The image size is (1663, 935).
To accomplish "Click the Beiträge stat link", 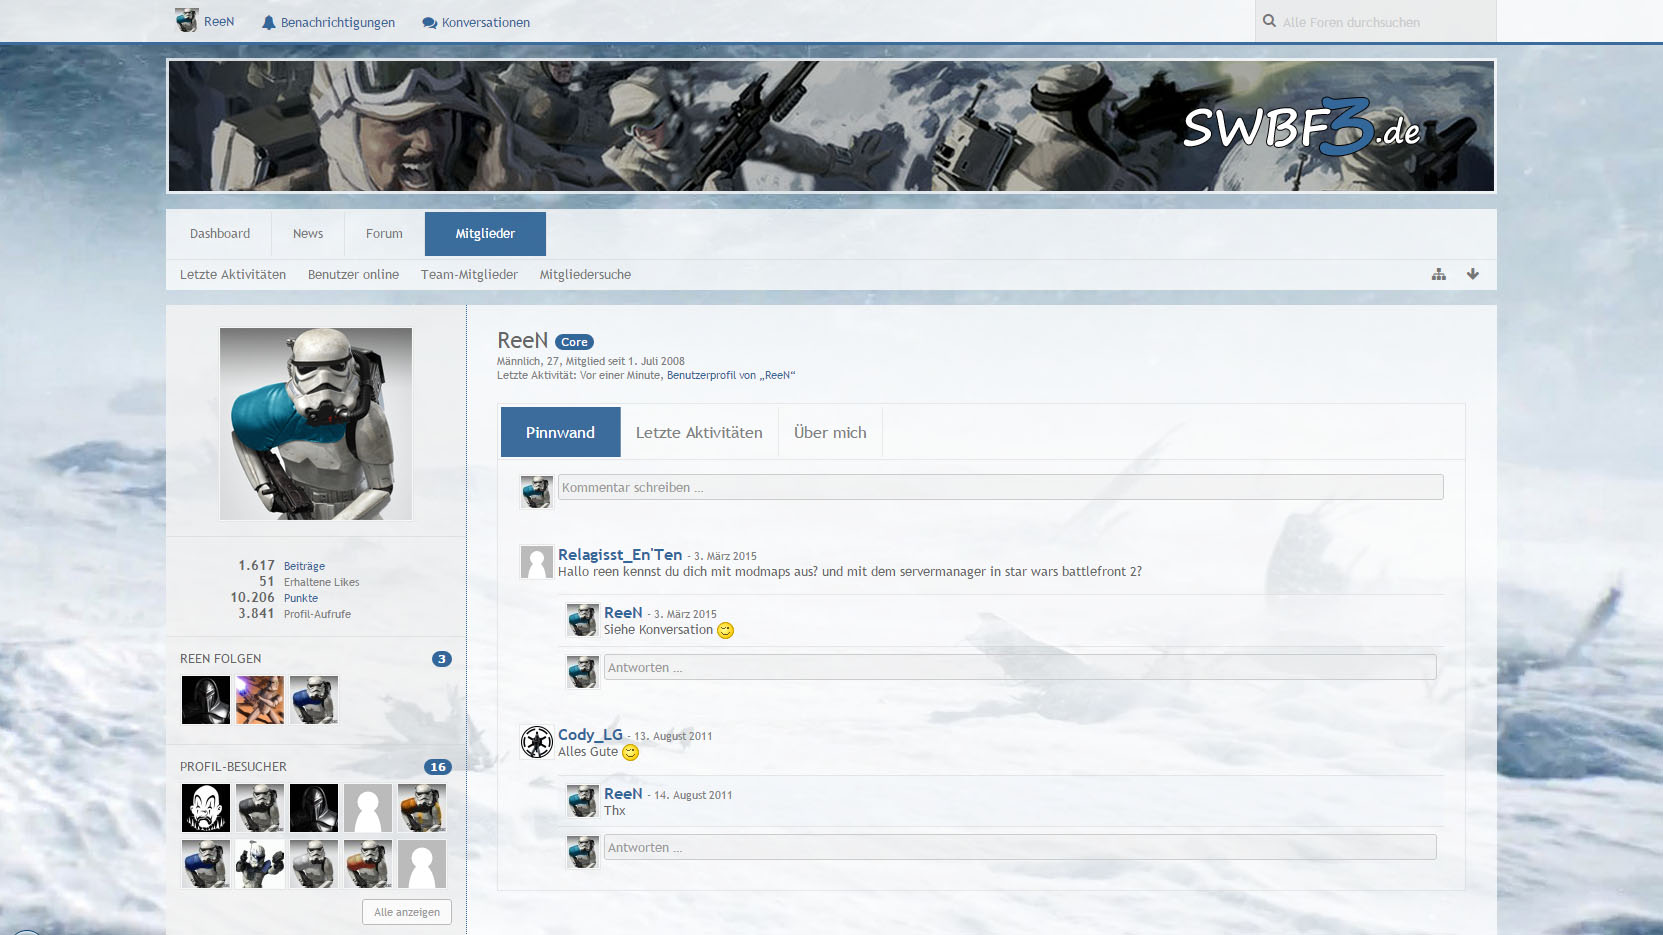I will point(304,566).
